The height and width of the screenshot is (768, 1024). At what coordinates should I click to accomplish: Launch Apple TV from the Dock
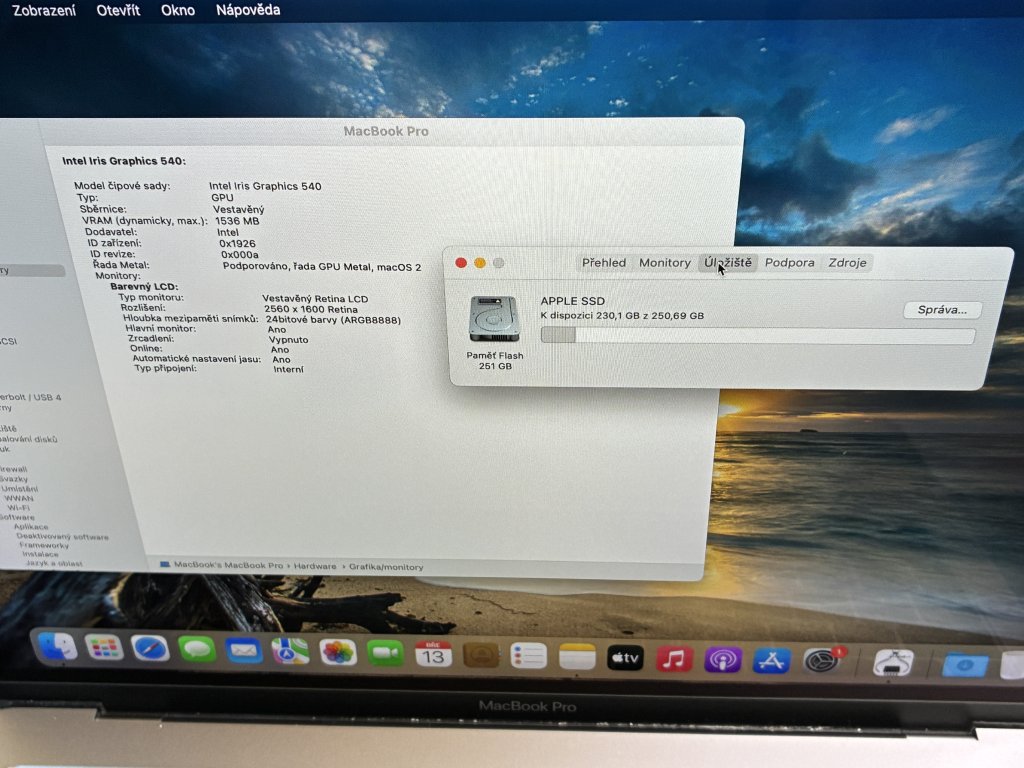click(x=625, y=658)
